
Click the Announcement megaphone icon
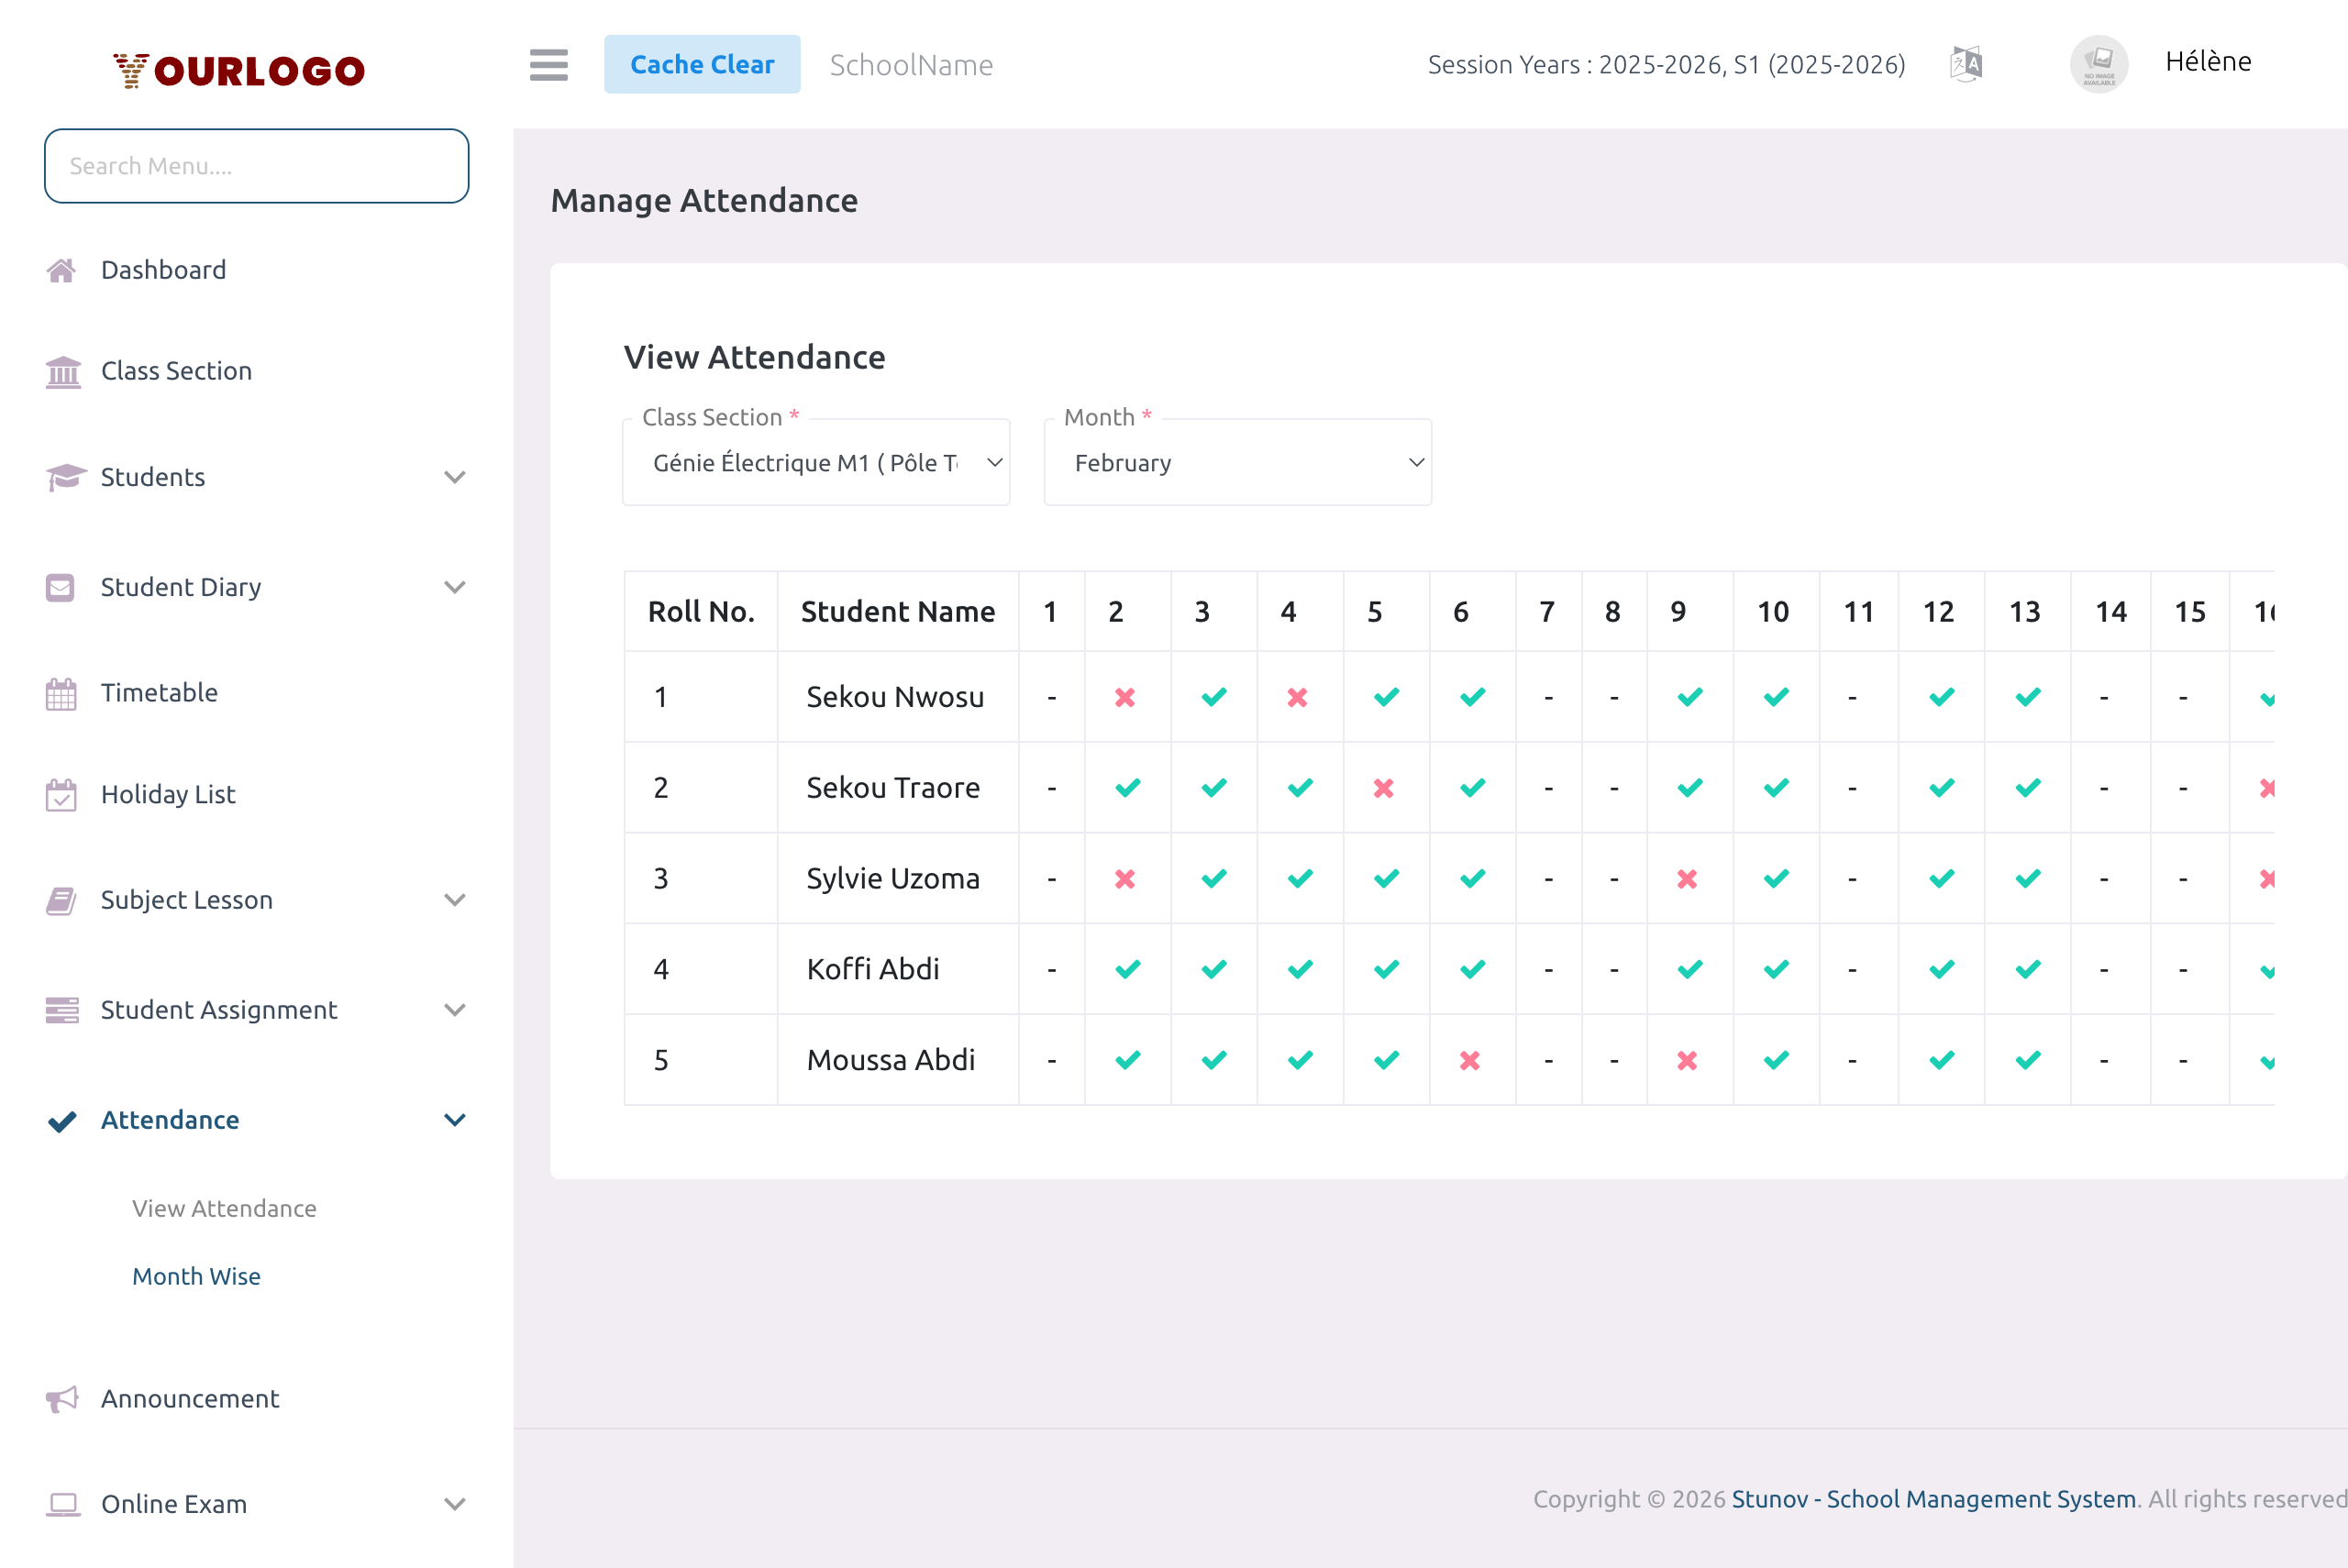point(62,1398)
